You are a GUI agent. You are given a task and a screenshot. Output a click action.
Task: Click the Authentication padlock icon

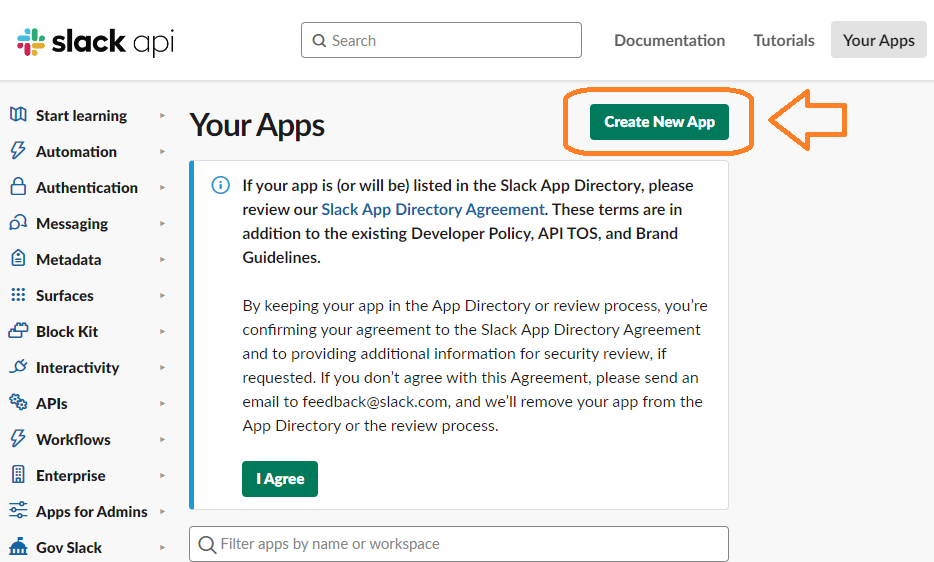(x=18, y=187)
